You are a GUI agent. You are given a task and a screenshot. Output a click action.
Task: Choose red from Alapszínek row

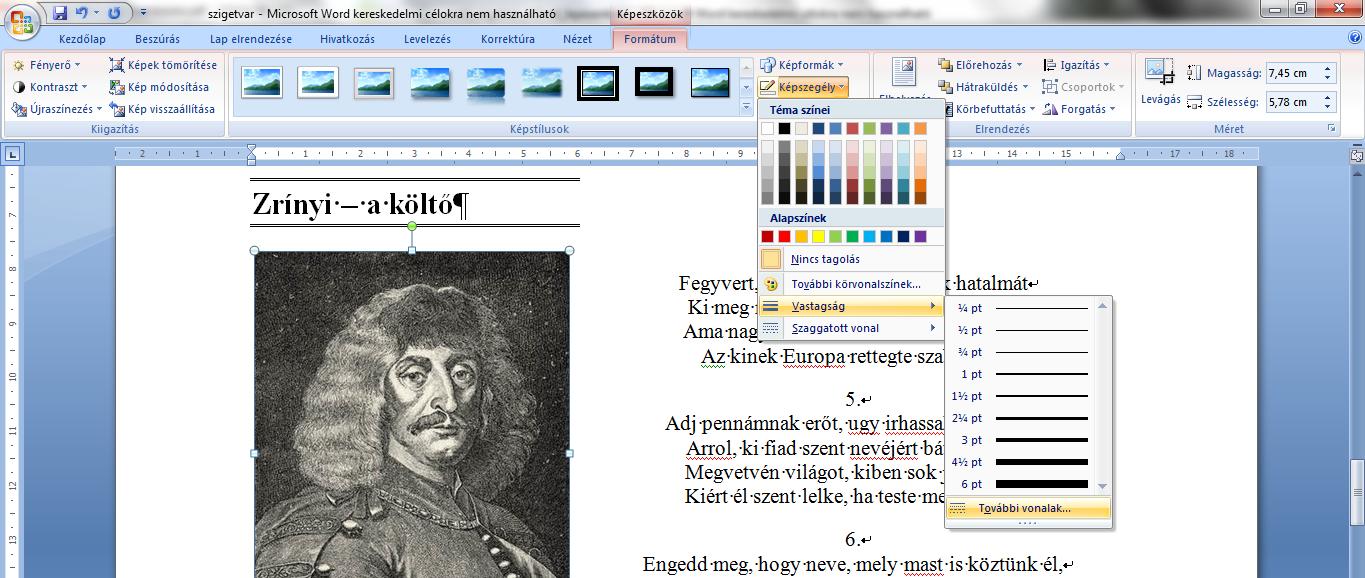tap(785, 237)
